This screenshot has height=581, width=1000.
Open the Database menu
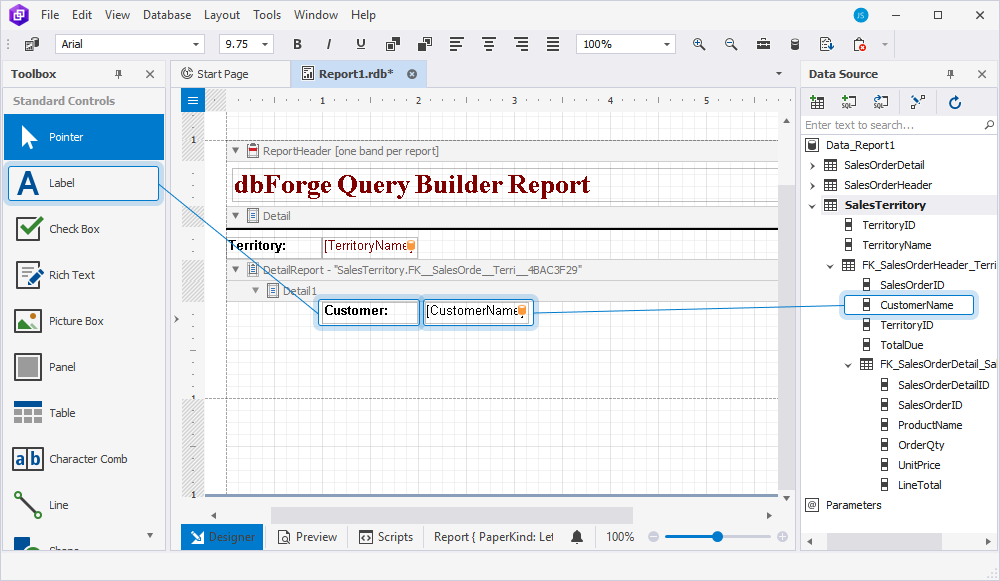click(x=166, y=15)
